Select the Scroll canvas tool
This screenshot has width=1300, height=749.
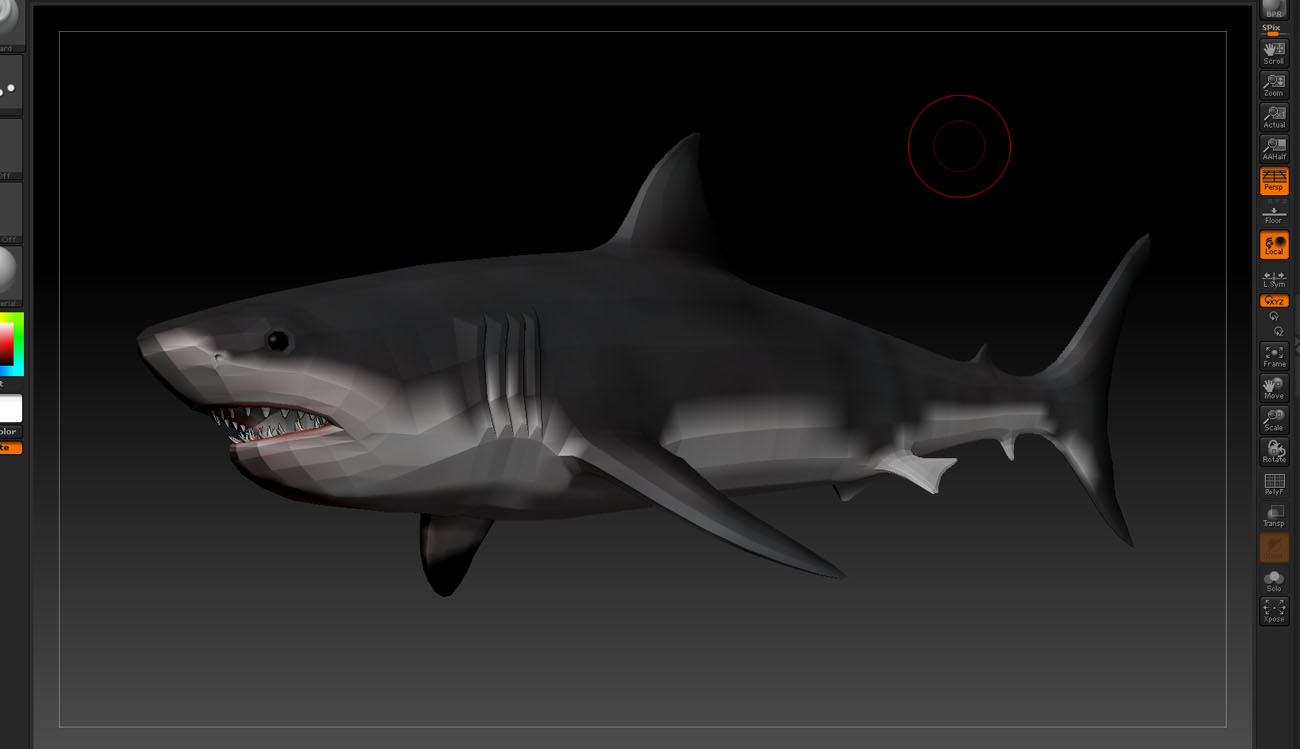(x=1273, y=53)
